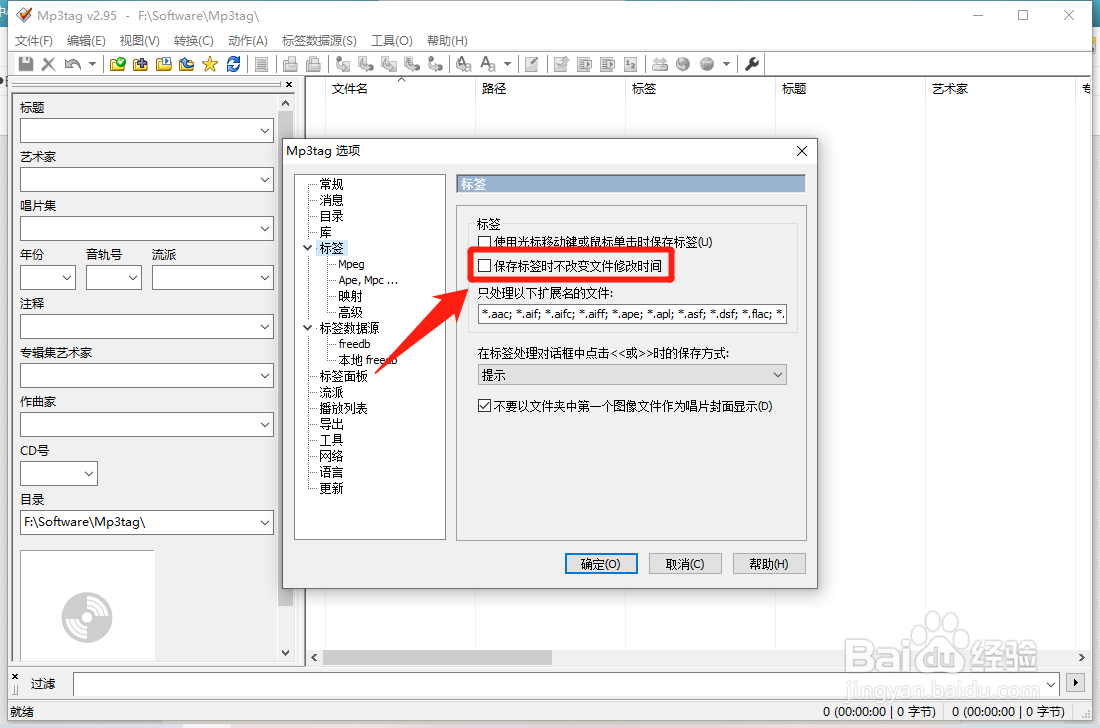Collapse the 标签 tree node
The image size is (1100, 728).
pos(307,248)
